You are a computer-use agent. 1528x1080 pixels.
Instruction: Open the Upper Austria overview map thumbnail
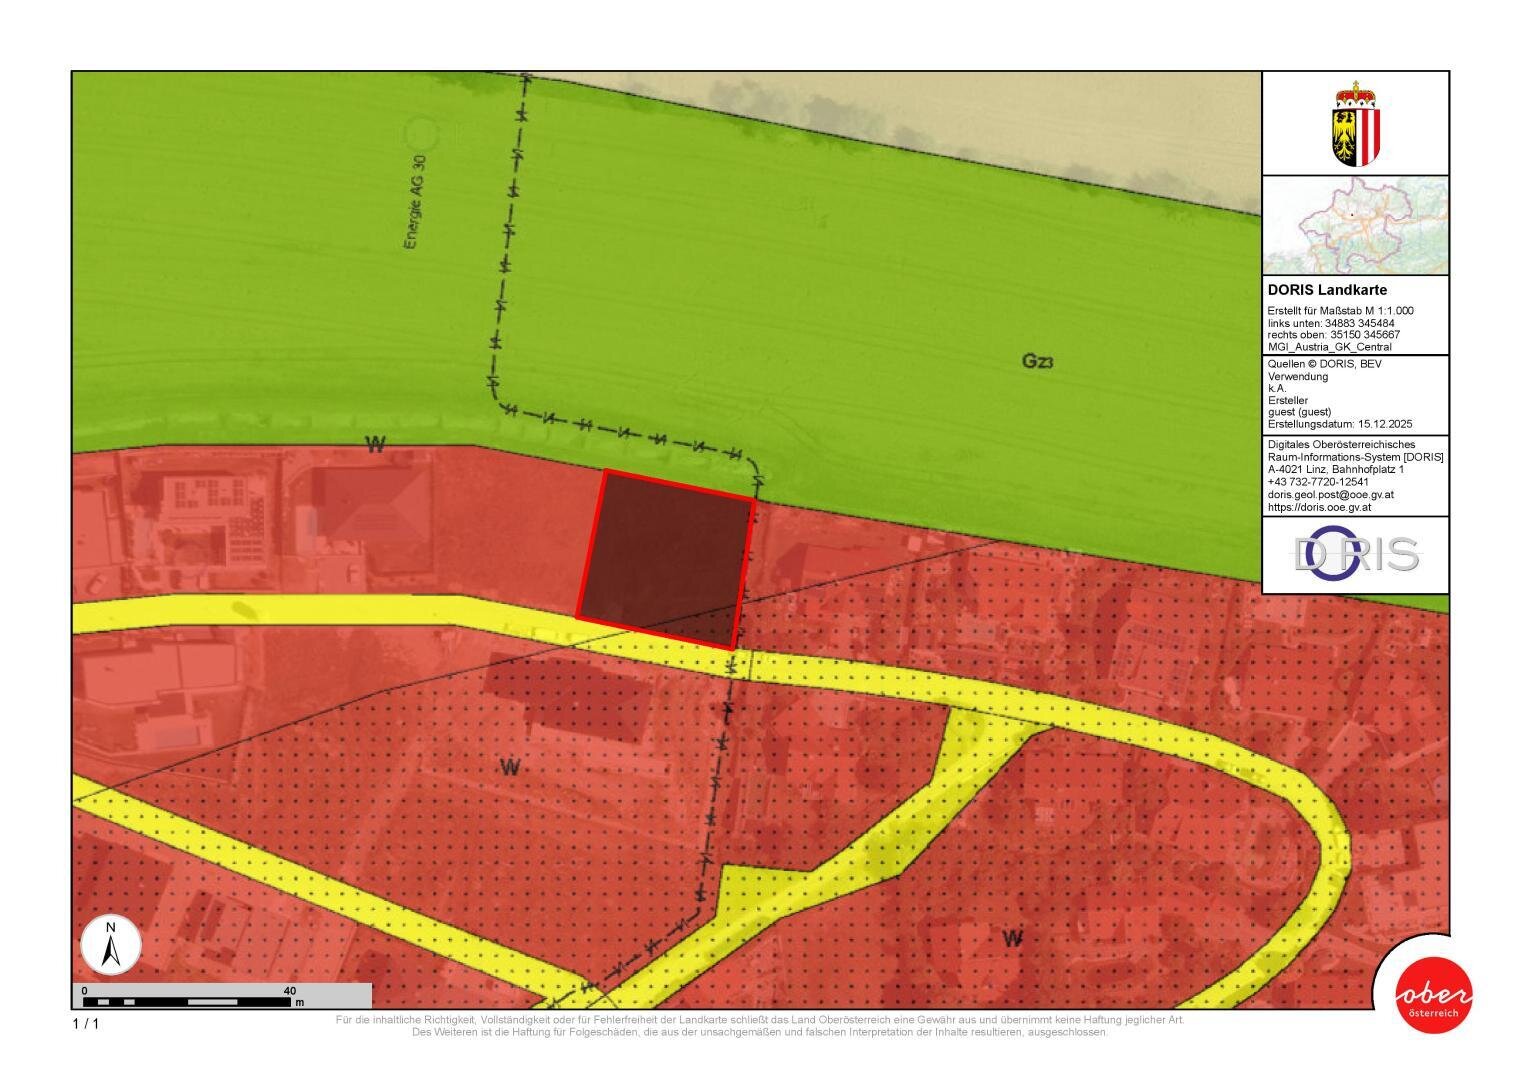[1355, 225]
